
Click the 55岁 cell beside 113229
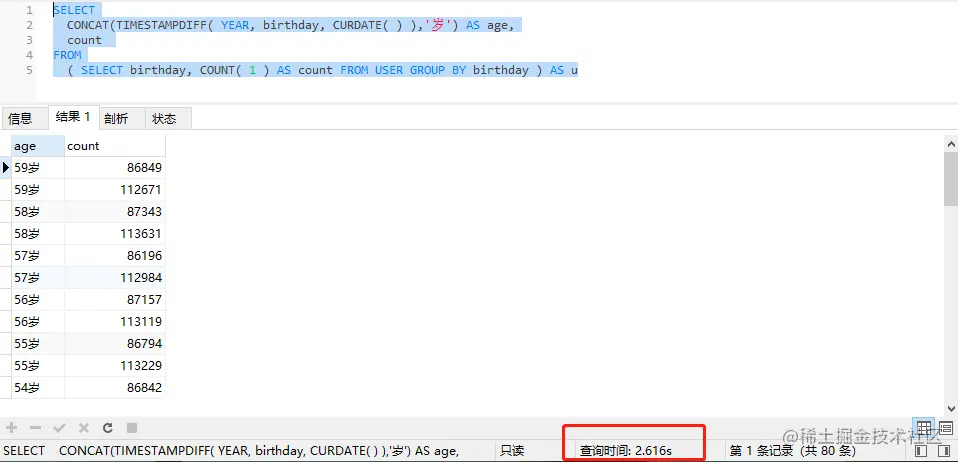click(x=38, y=365)
